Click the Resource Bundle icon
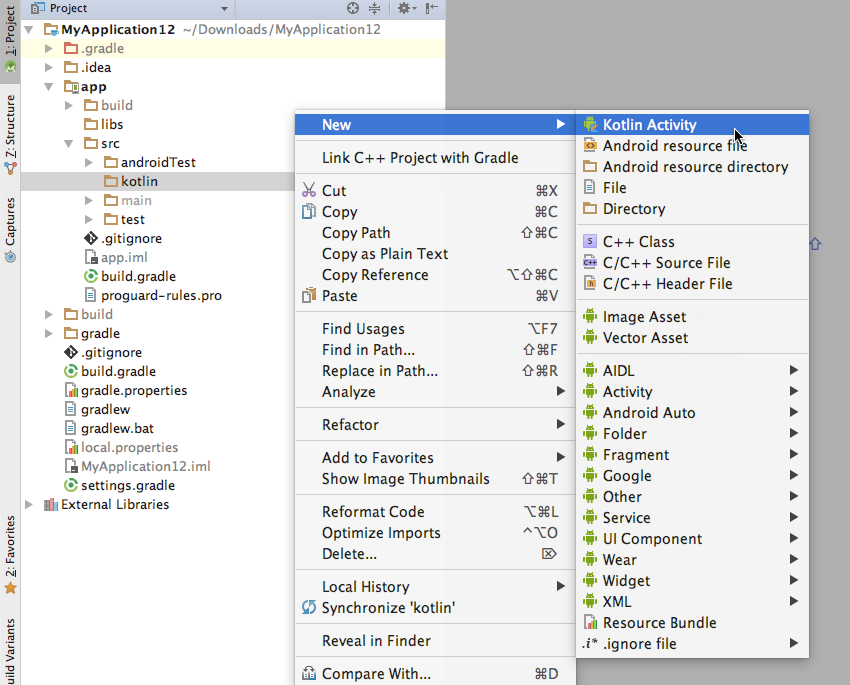 tap(590, 623)
